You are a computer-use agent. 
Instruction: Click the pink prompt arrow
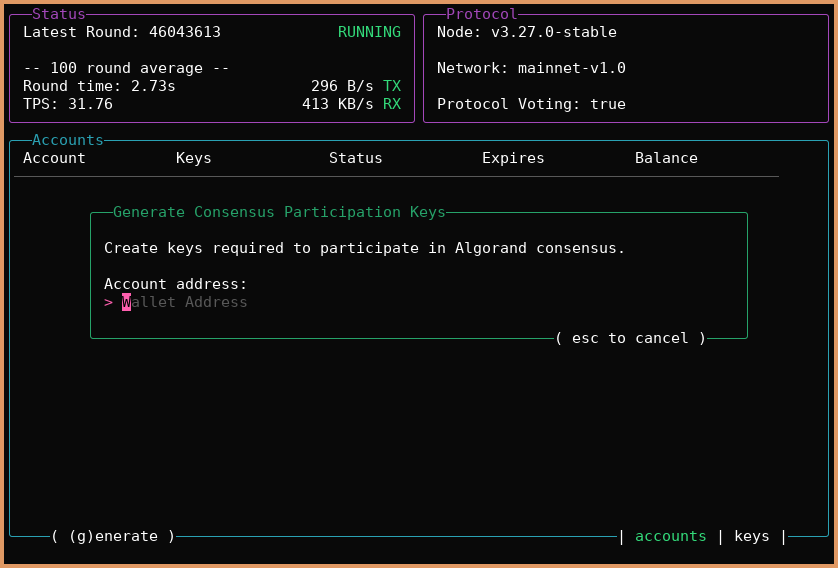click(x=108, y=302)
